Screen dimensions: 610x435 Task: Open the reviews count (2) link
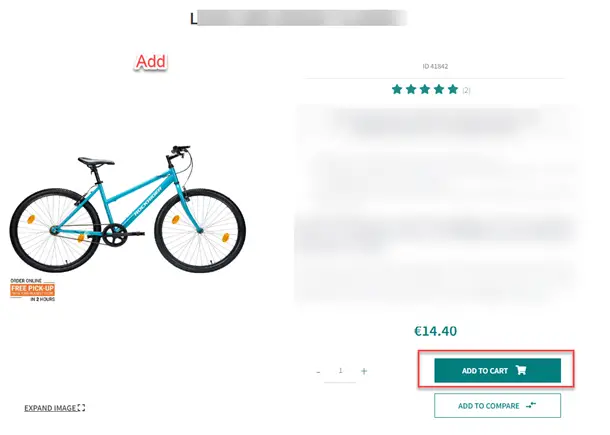click(466, 90)
